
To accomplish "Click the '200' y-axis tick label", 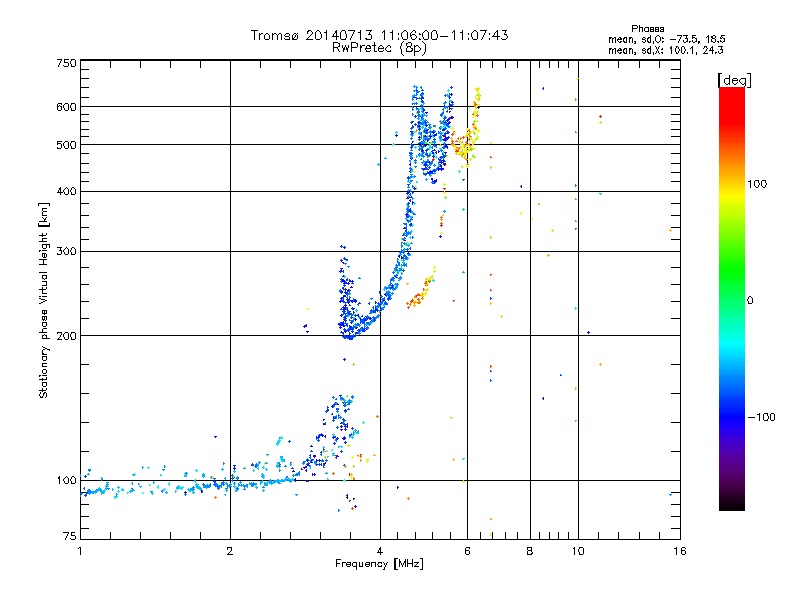I will tap(67, 336).
